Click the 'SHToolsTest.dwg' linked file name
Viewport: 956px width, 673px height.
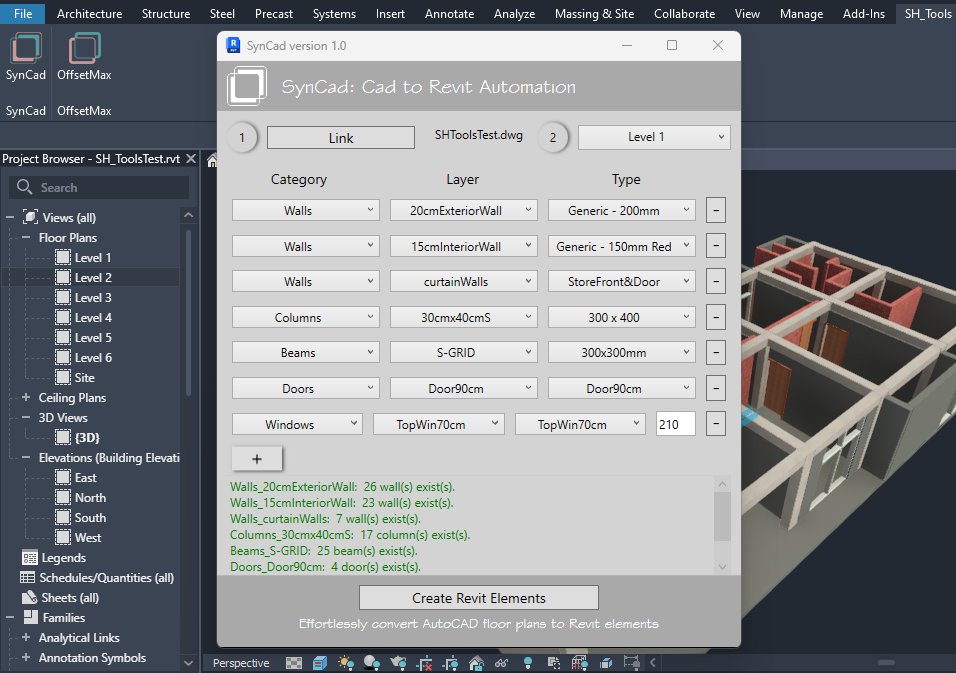(479, 135)
